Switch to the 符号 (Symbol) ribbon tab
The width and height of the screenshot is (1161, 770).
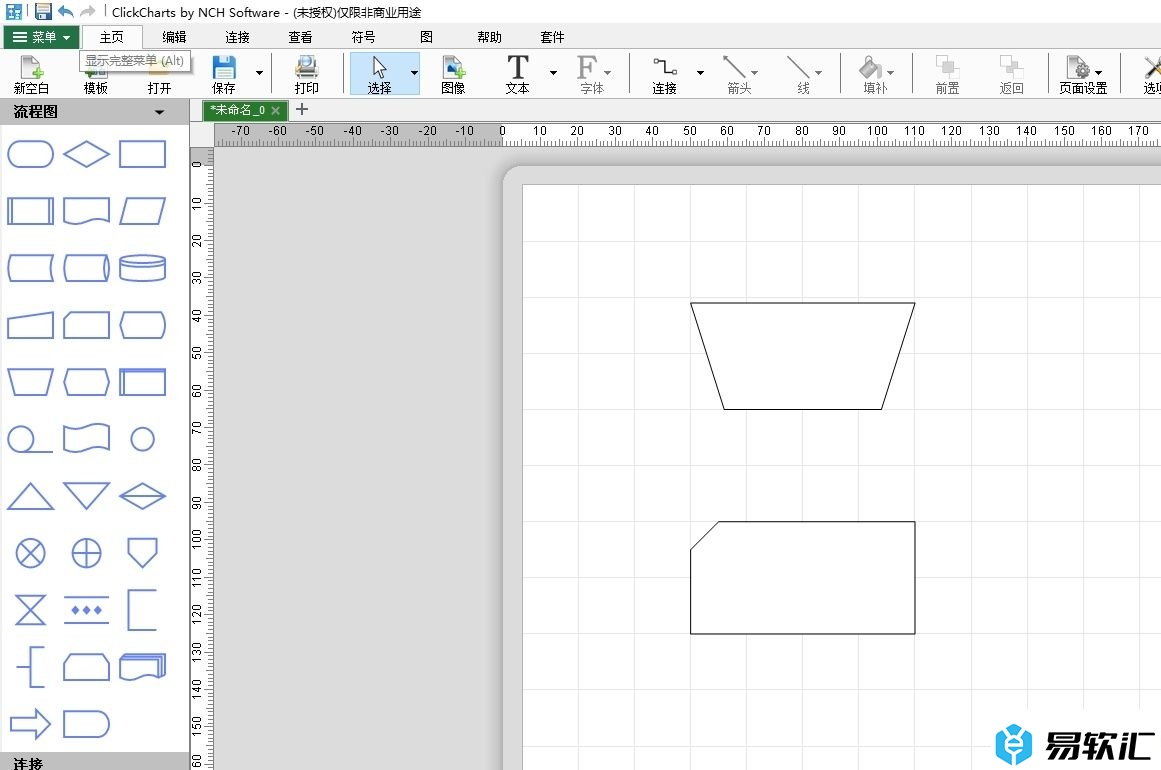click(x=364, y=37)
